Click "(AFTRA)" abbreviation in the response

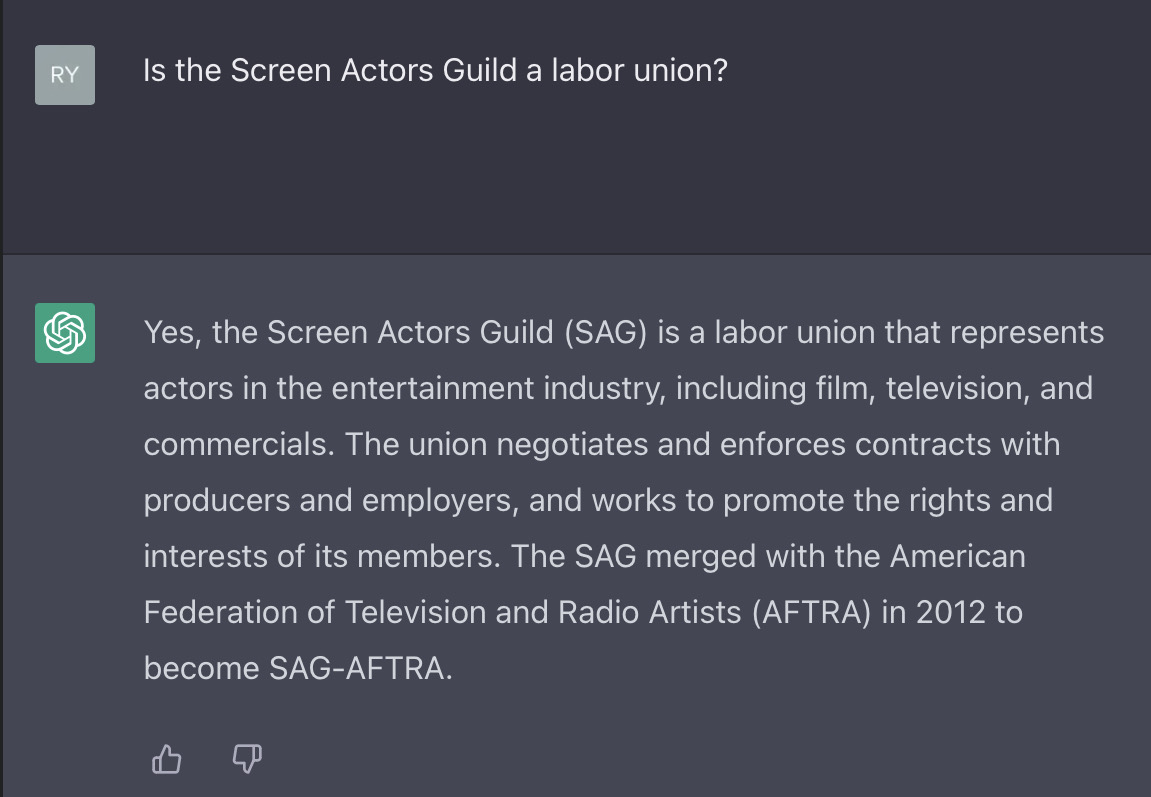pyautogui.click(x=811, y=613)
